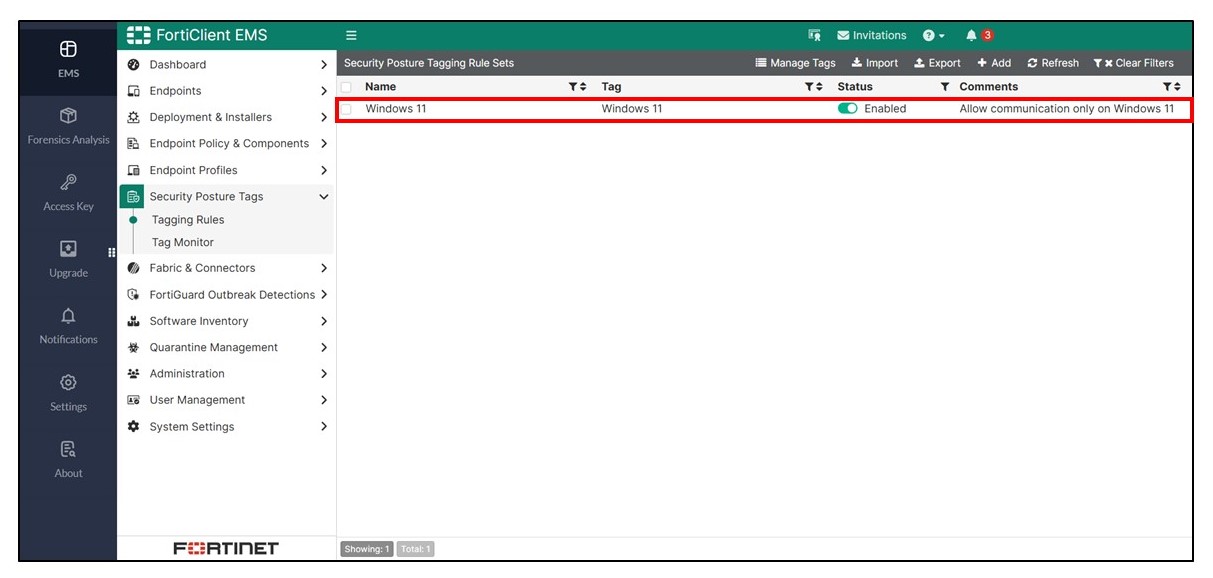This screenshot has width=1213, height=578.
Task: Open the notification bell showing 3 alerts
Action: coord(979,35)
